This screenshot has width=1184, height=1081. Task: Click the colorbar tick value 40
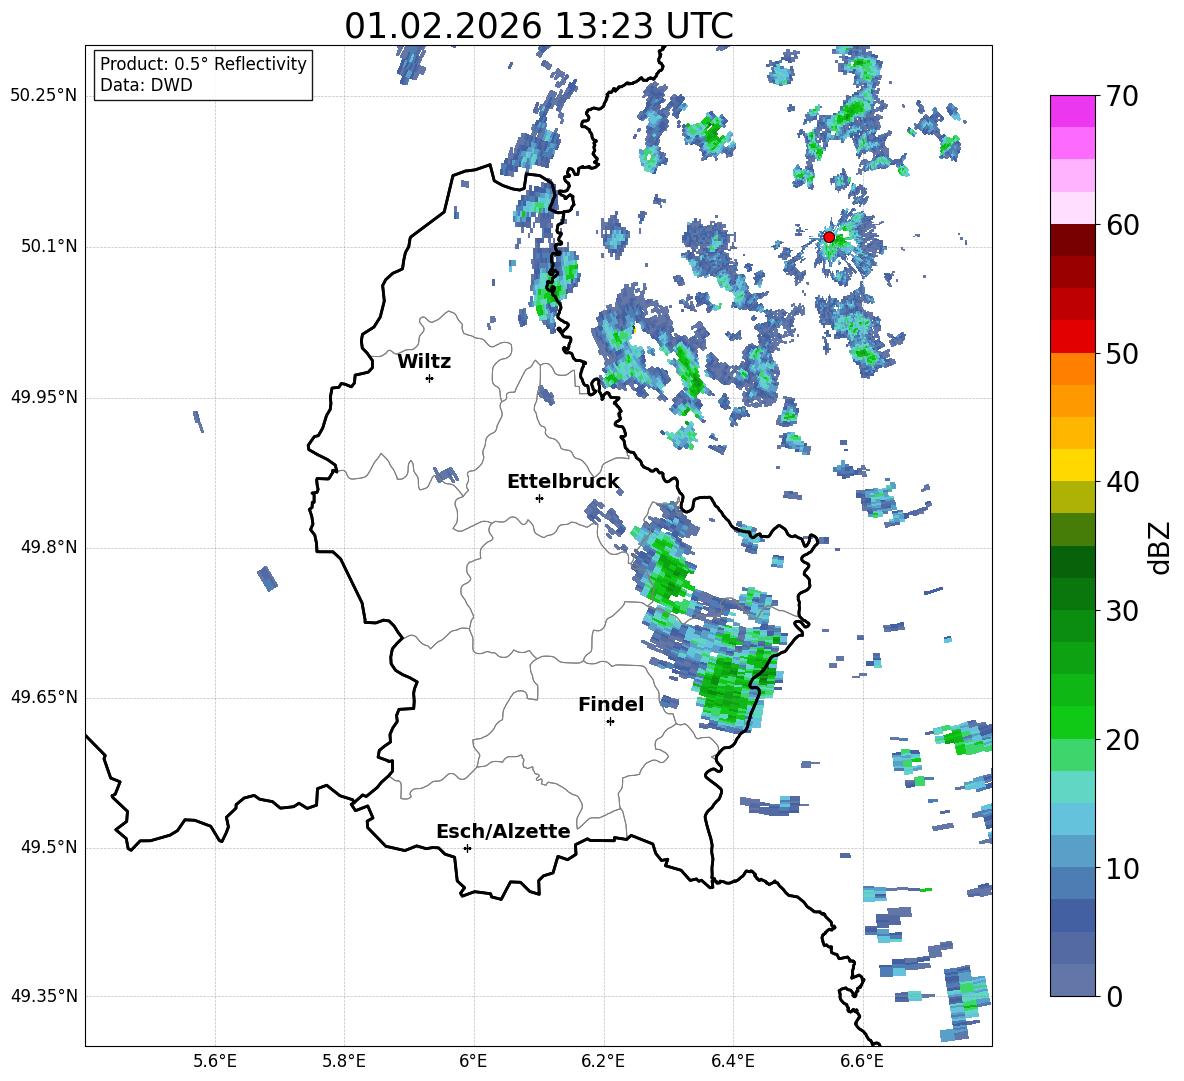(1122, 482)
